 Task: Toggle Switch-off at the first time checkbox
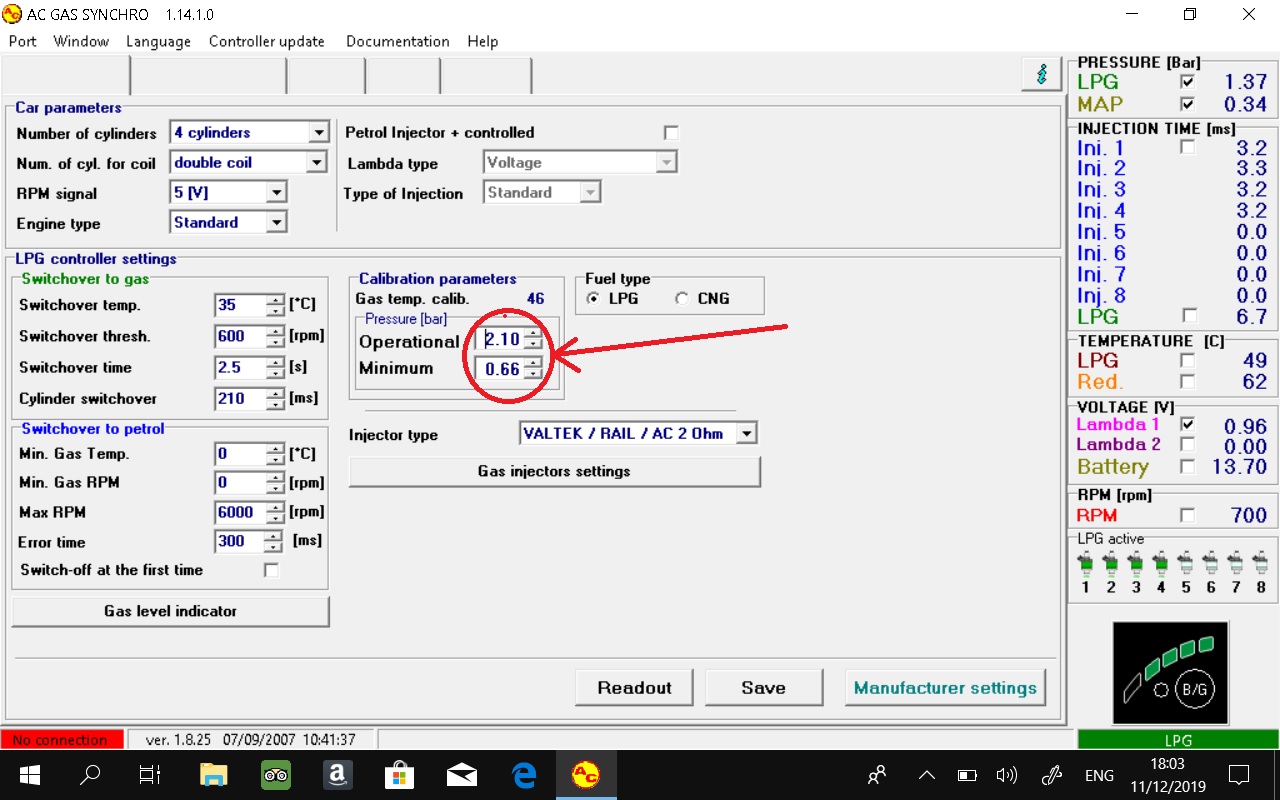pyautogui.click(x=271, y=570)
